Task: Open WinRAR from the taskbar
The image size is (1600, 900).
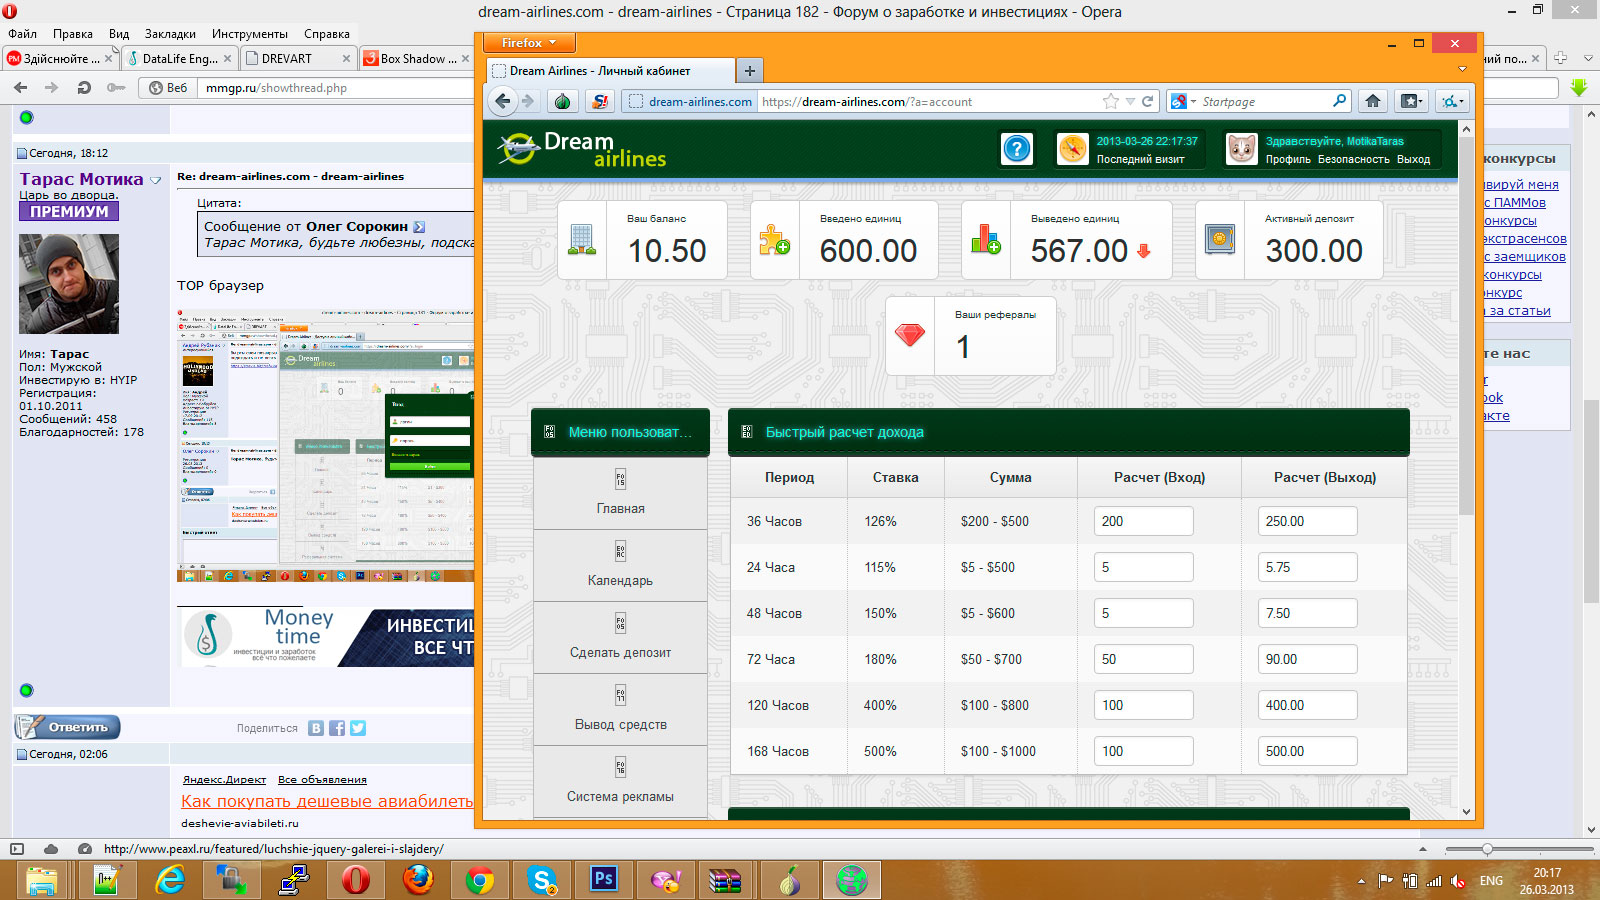Action: 725,880
